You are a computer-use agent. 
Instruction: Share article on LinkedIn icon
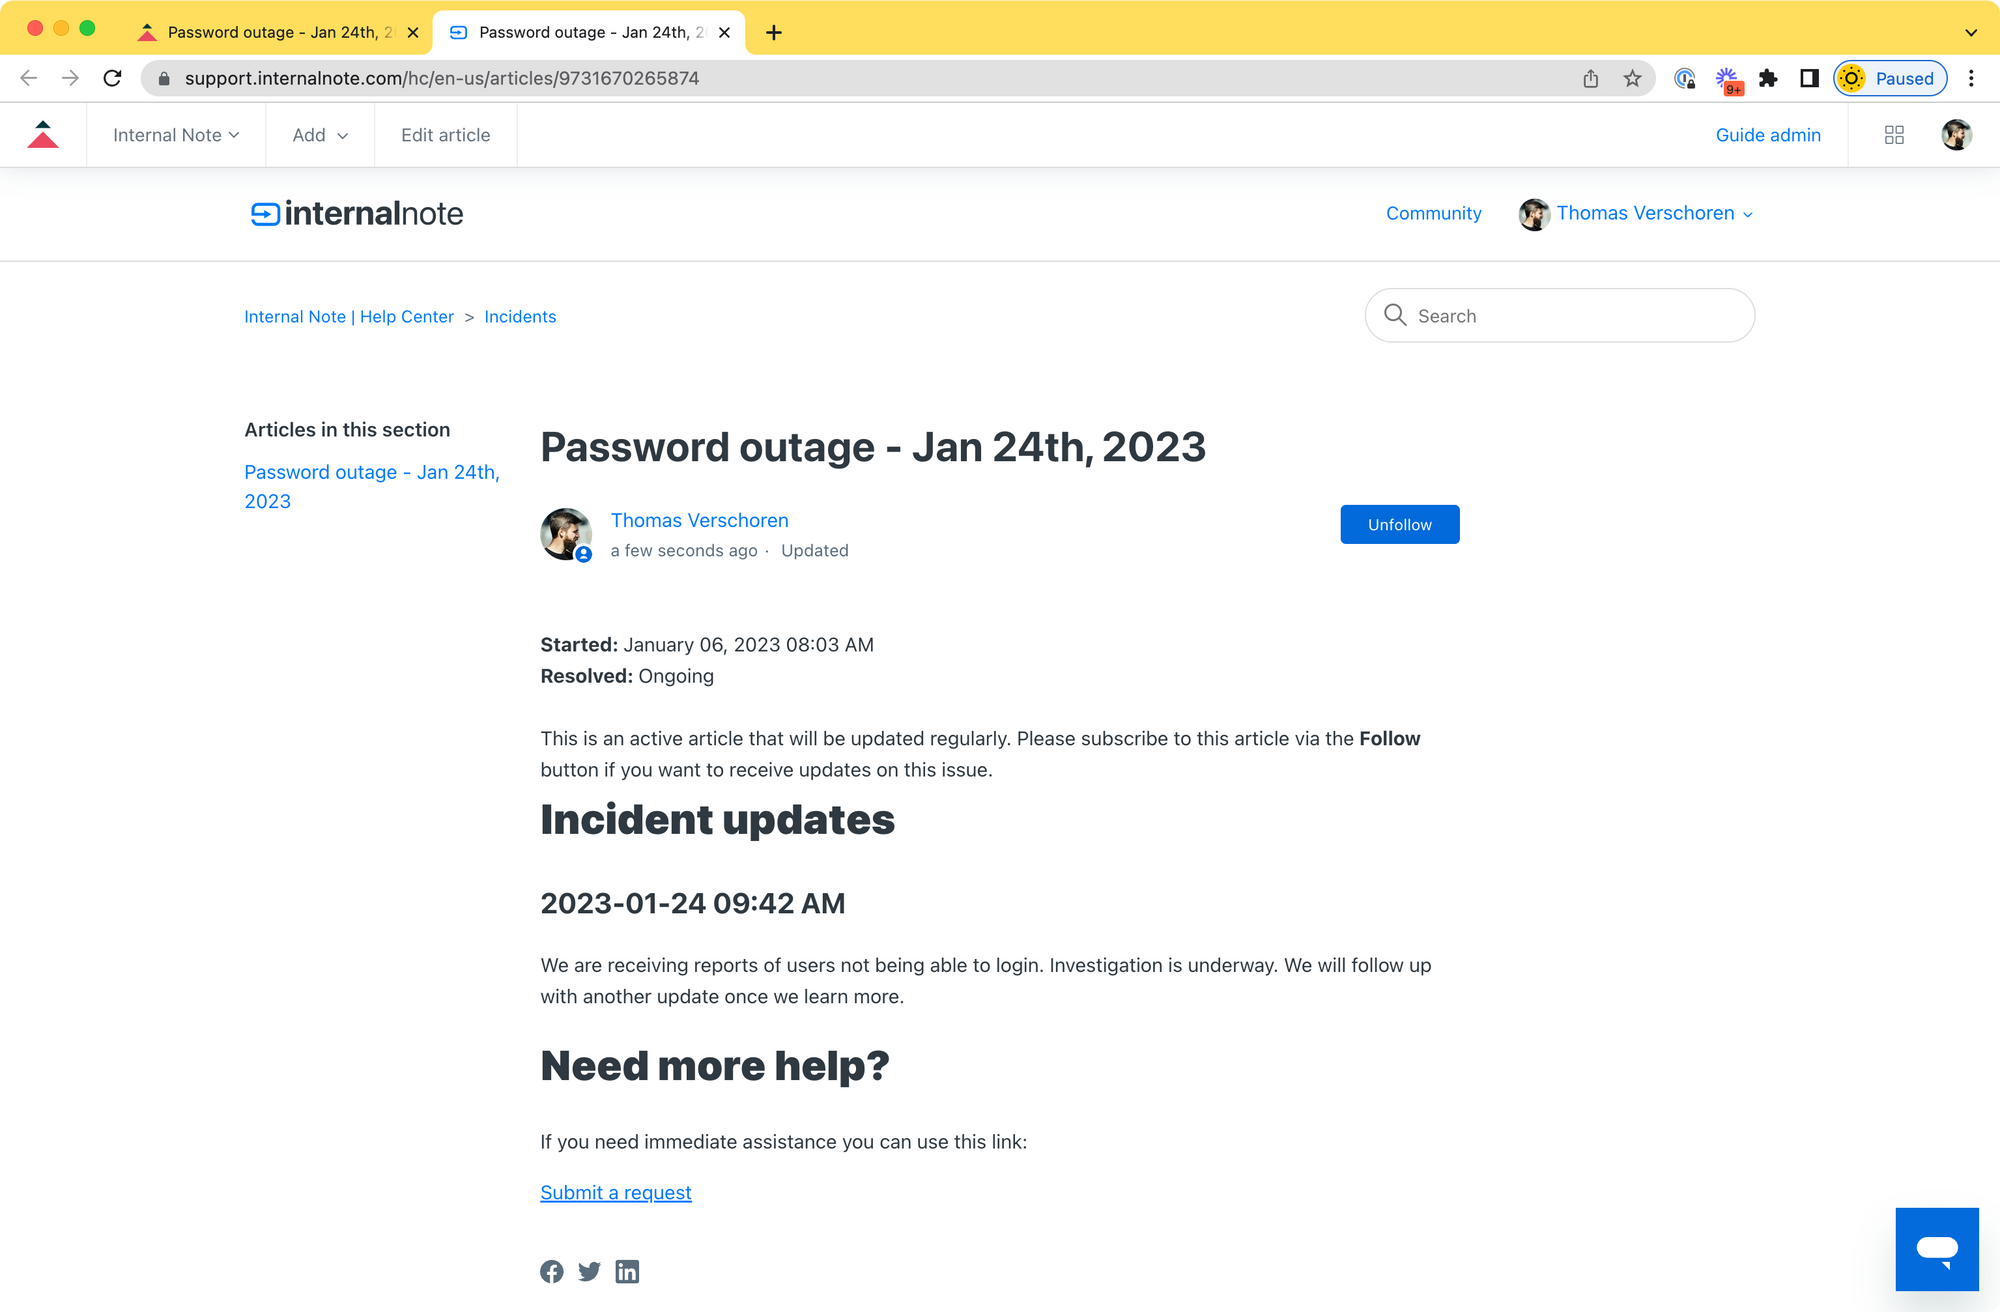coord(627,1271)
